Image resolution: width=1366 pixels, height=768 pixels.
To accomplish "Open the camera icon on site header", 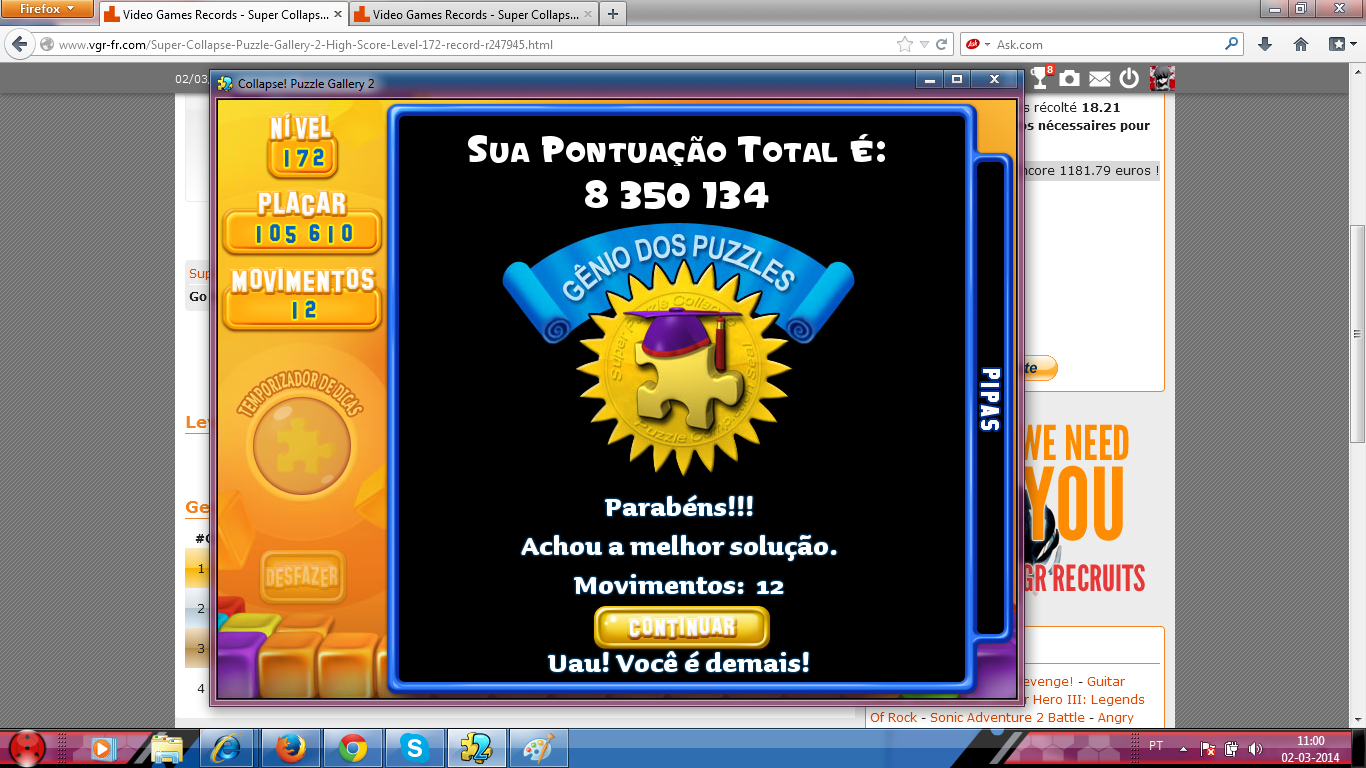I will pos(1069,78).
